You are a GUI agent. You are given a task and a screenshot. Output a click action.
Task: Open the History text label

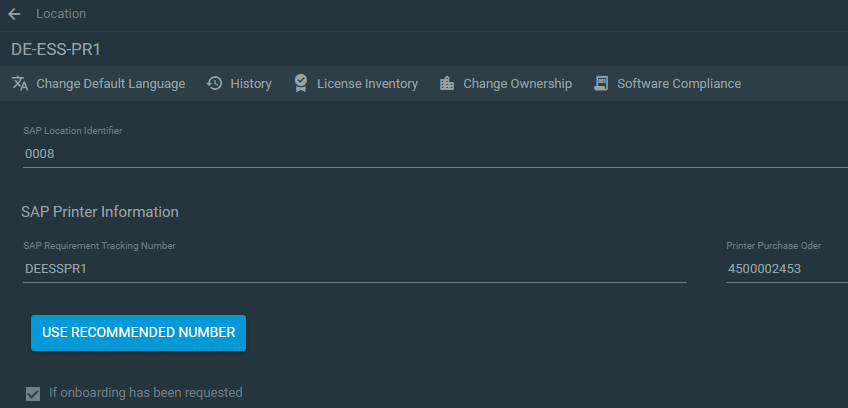(251, 84)
